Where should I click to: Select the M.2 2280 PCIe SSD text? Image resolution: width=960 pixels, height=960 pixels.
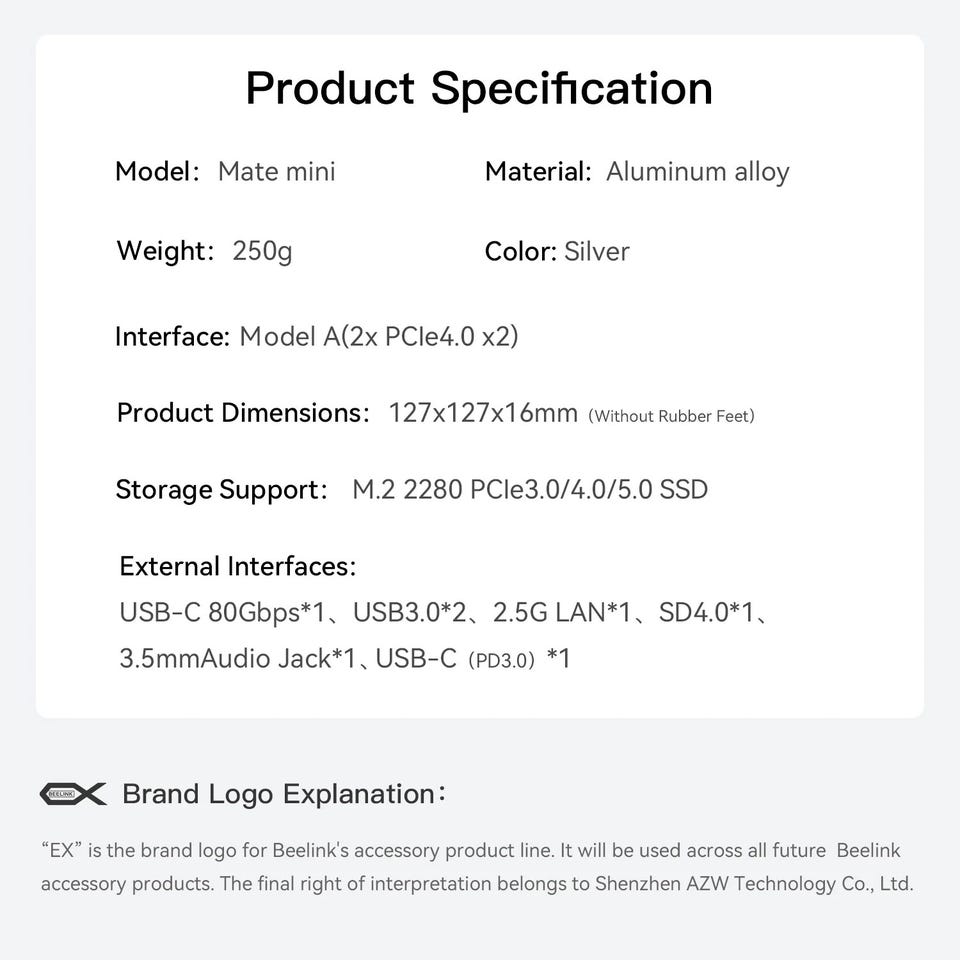(530, 490)
